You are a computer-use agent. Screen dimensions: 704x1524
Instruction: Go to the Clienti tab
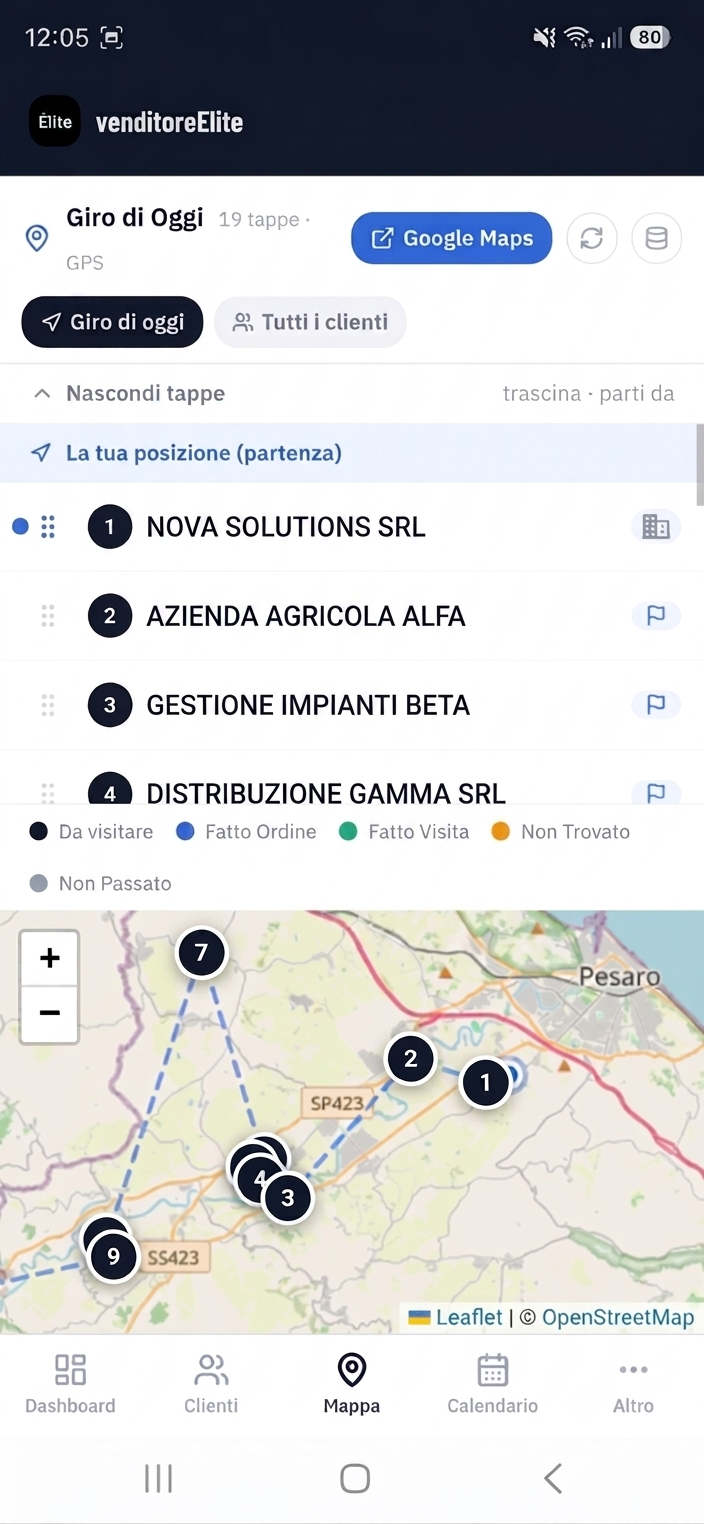211,1384
